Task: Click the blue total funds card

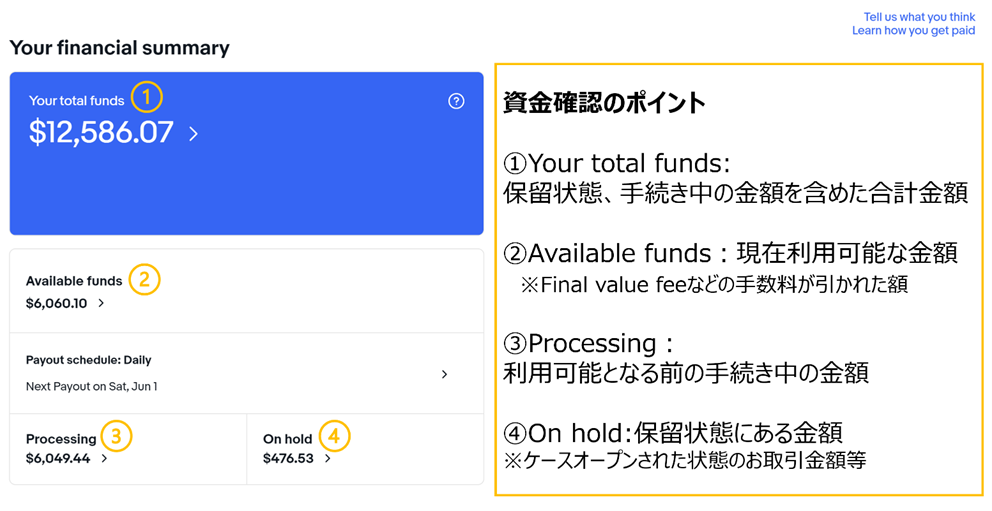Action: (247, 153)
